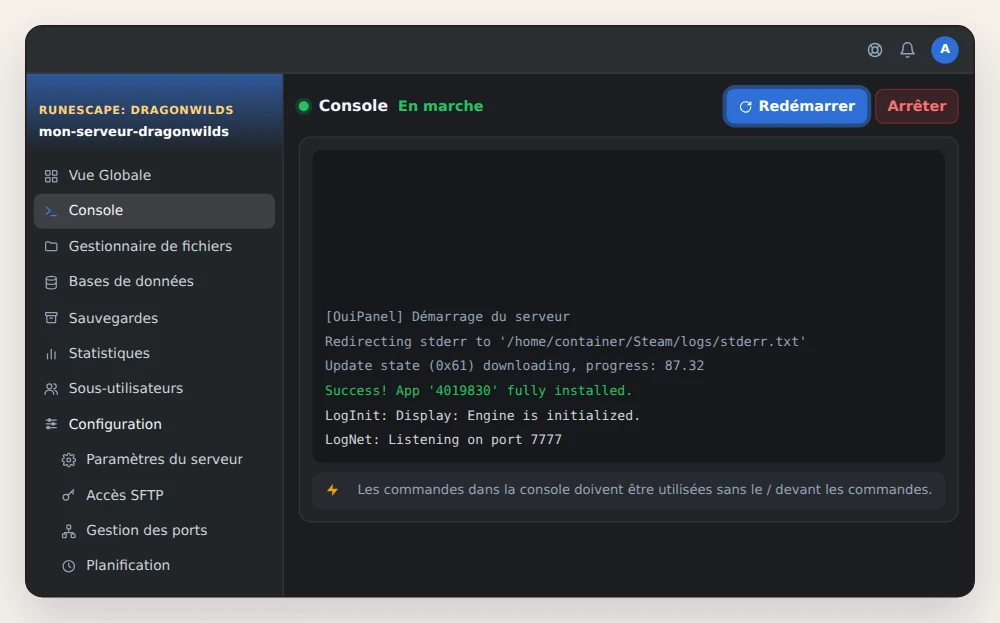Click the green server status dot

[x=304, y=106]
